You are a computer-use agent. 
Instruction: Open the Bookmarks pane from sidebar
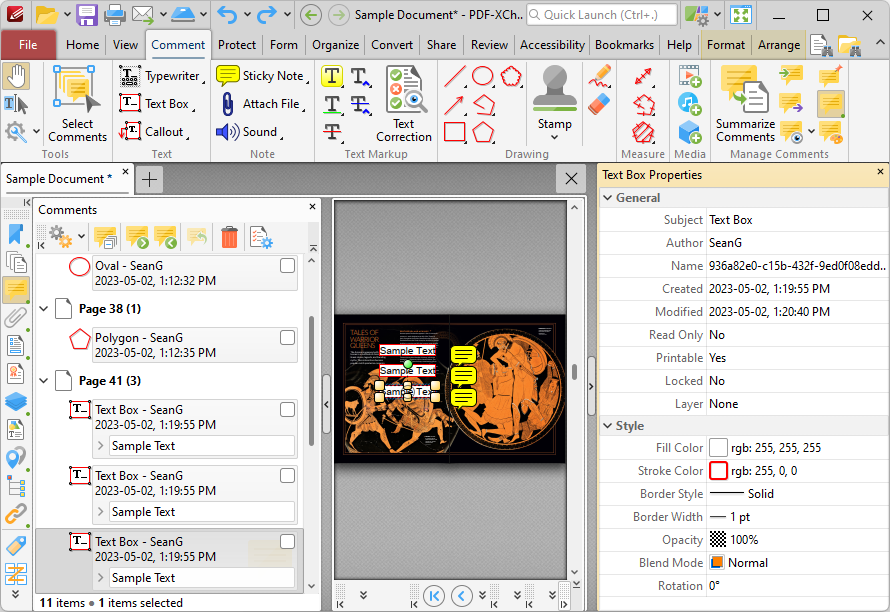pyautogui.click(x=16, y=234)
